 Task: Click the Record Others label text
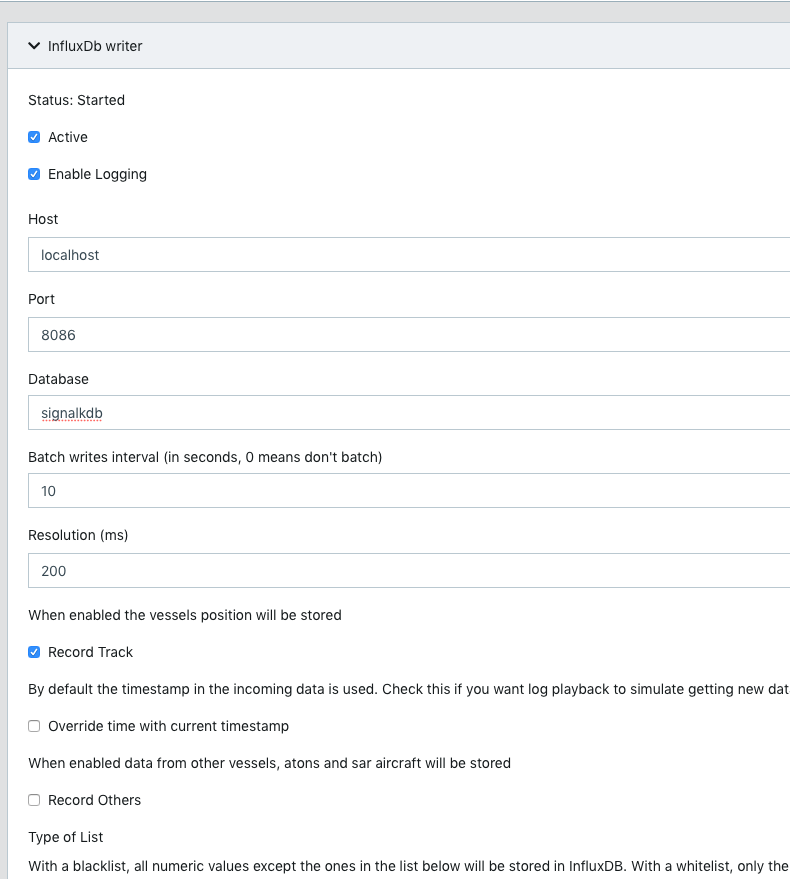93,799
